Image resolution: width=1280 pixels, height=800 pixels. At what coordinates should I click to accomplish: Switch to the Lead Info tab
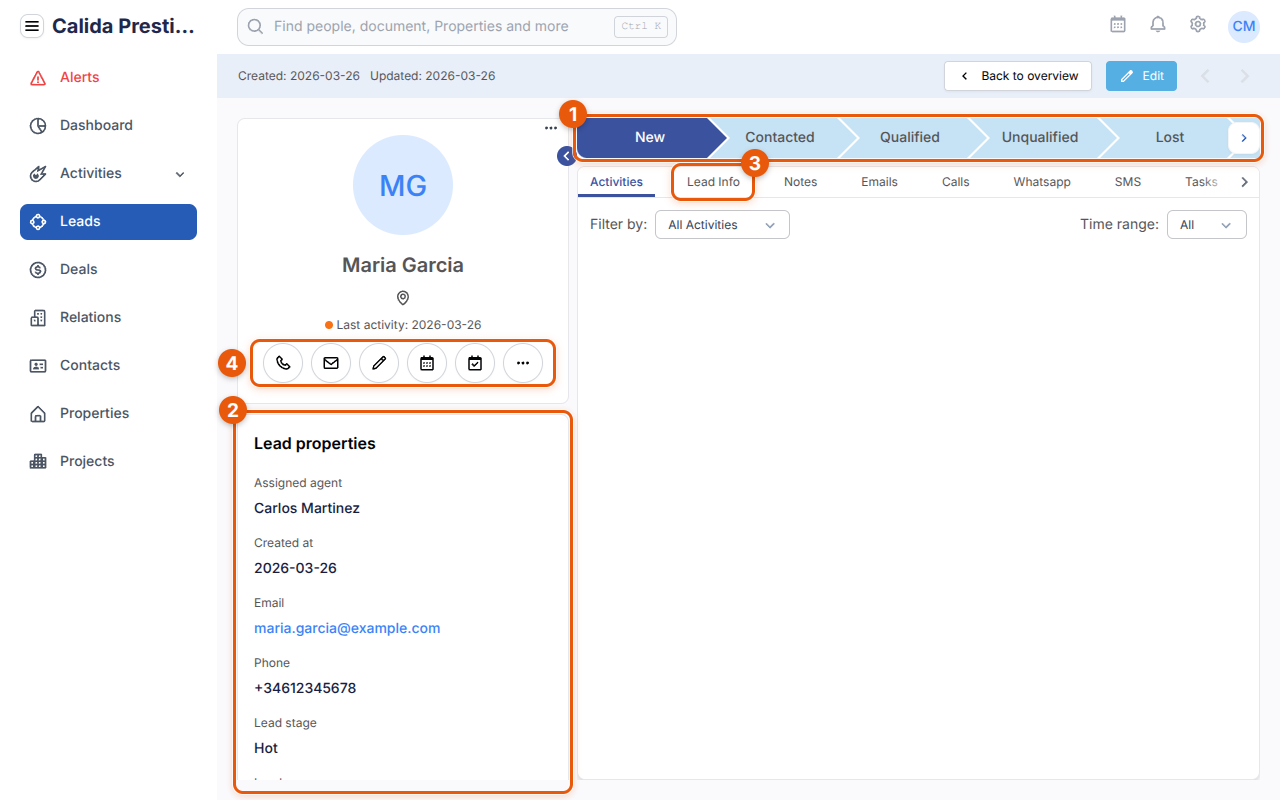(x=714, y=182)
